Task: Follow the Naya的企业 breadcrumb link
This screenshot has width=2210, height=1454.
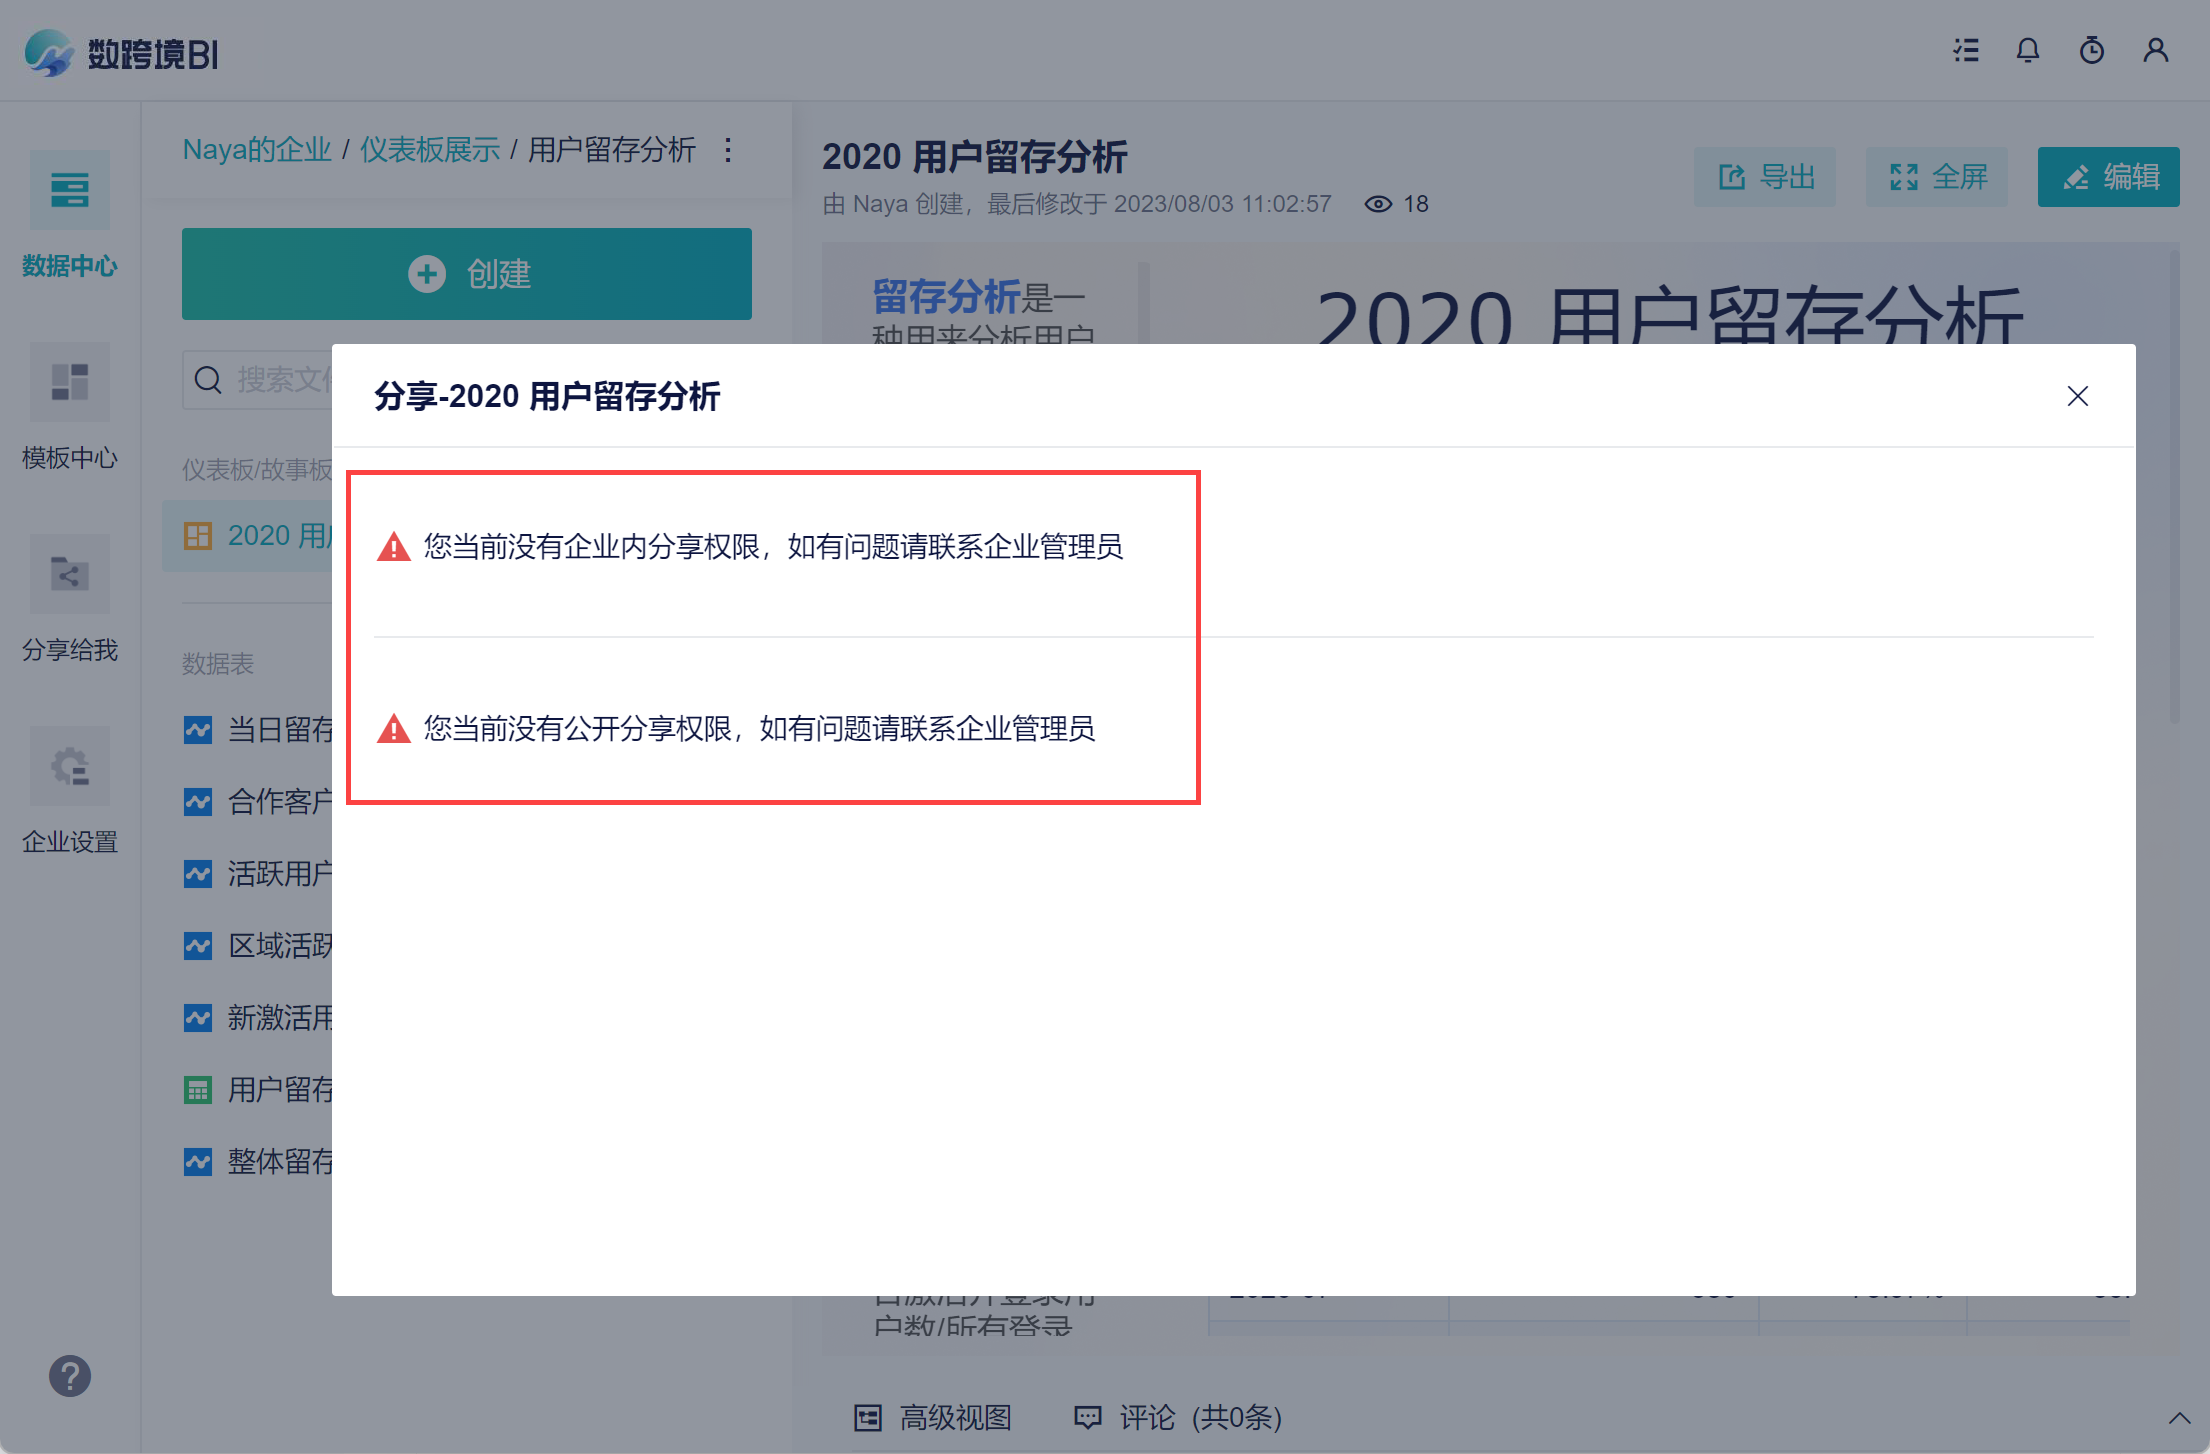Action: pos(256,150)
